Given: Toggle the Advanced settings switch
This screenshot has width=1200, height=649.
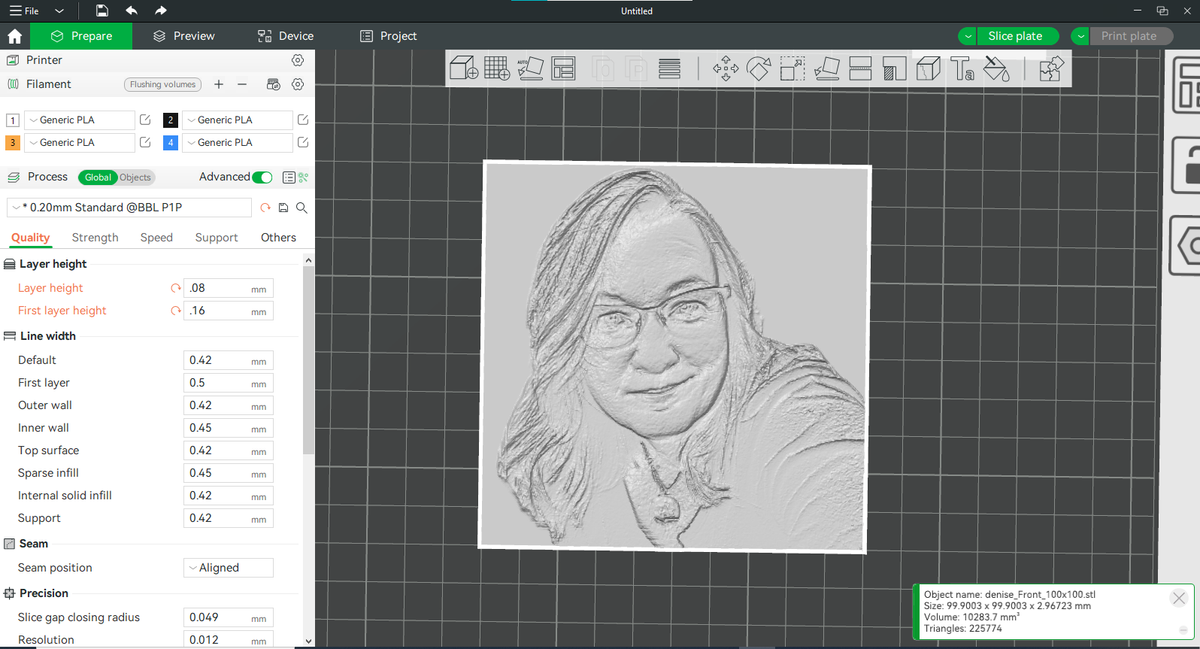Looking at the screenshot, I should click(x=262, y=177).
